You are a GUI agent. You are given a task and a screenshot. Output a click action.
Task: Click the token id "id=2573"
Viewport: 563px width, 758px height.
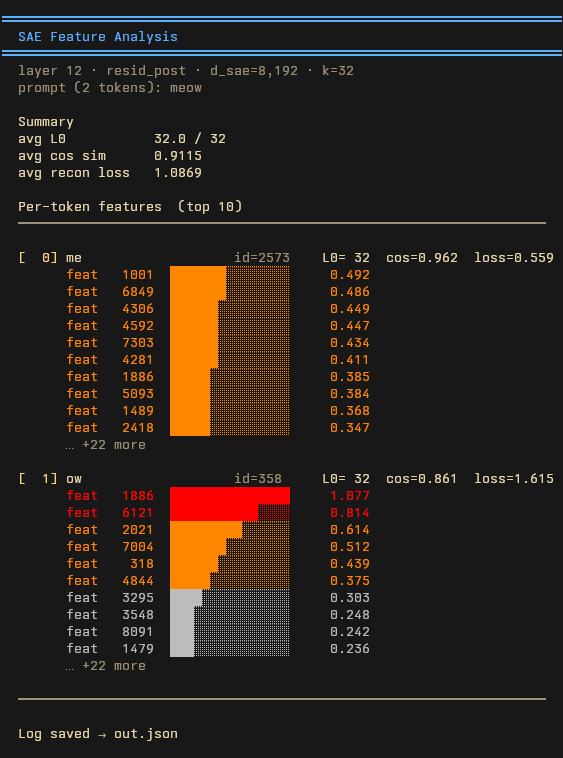262,258
